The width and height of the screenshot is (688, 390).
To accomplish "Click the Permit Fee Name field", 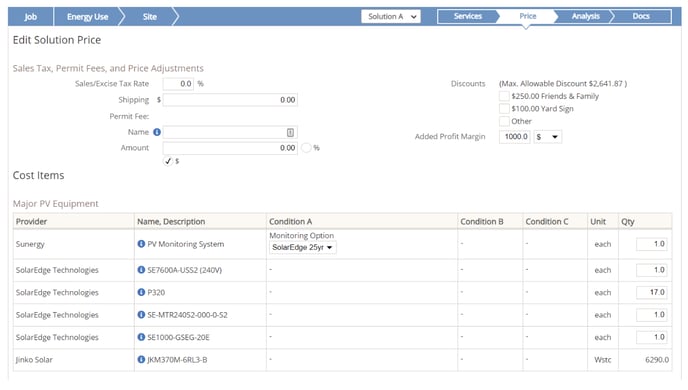I will pos(230,132).
